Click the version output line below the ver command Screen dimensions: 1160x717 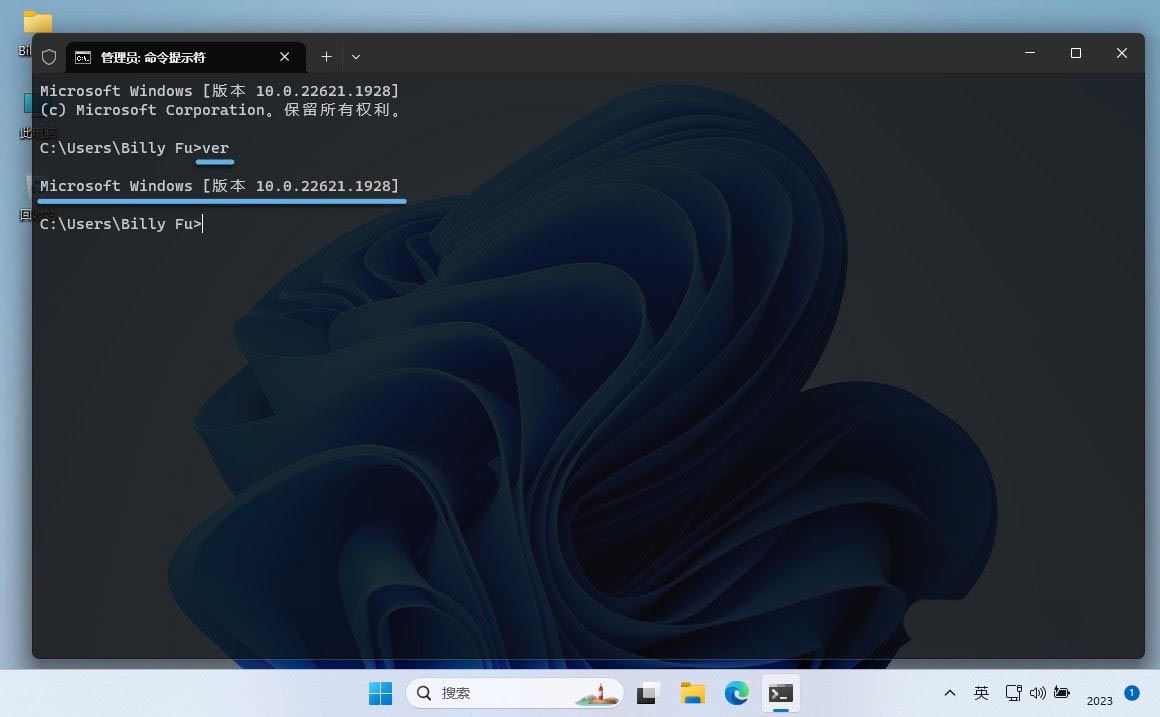[x=220, y=186]
